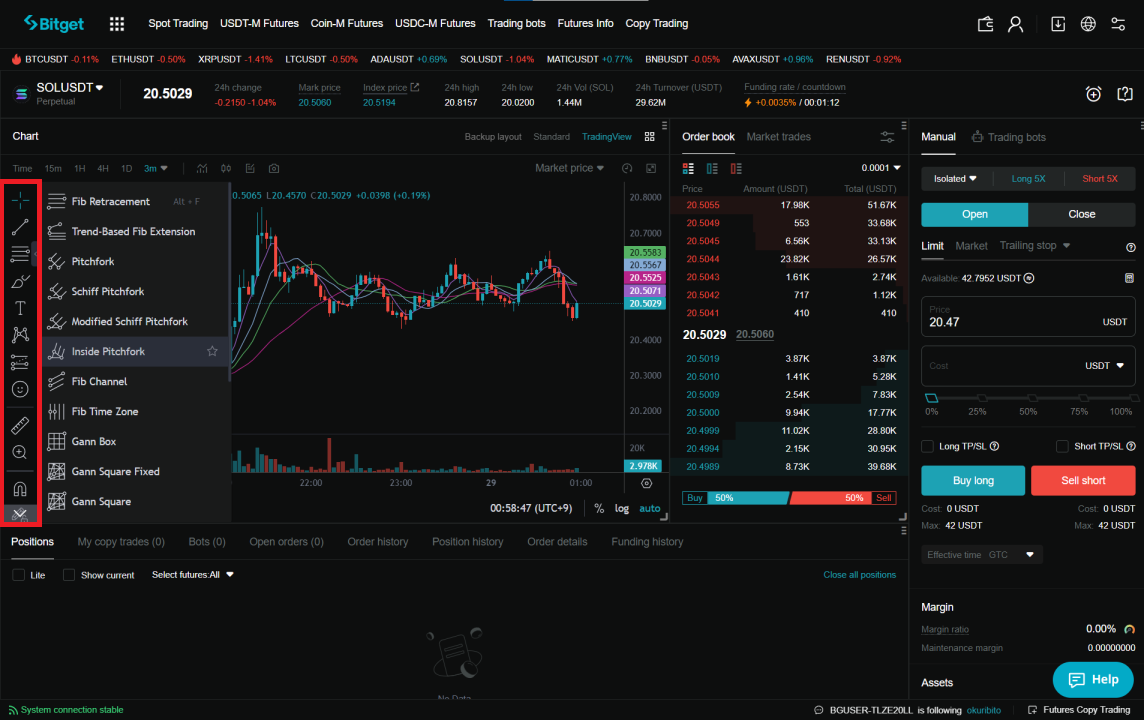
Task: Open the USDT cost unit dropdown
Action: click(1104, 365)
